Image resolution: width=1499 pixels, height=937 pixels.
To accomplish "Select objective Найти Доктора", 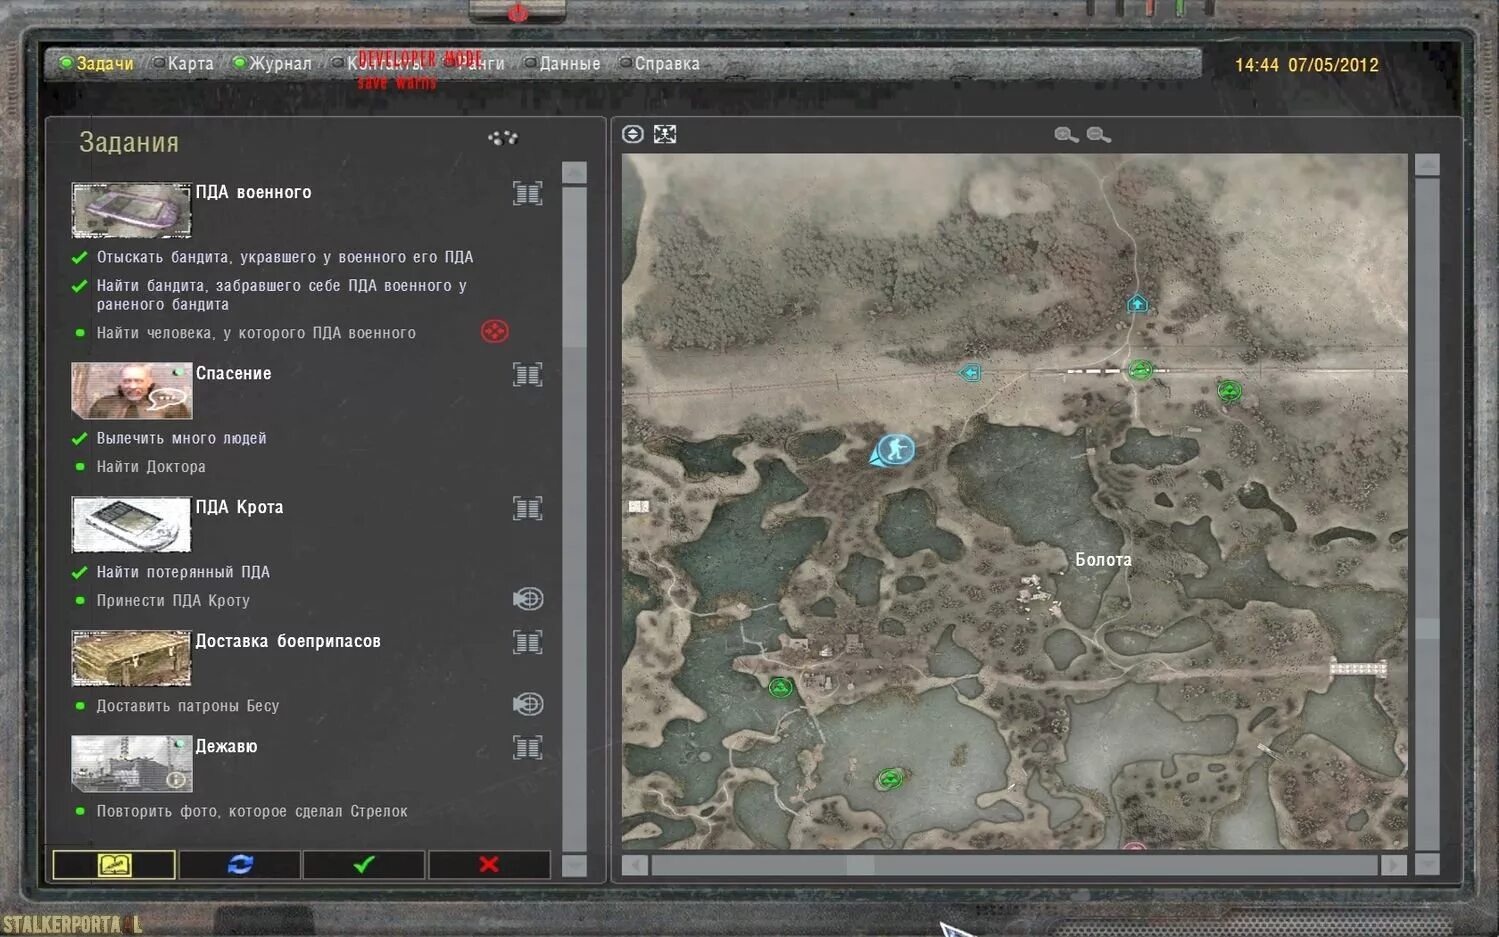I will pyautogui.click(x=151, y=467).
